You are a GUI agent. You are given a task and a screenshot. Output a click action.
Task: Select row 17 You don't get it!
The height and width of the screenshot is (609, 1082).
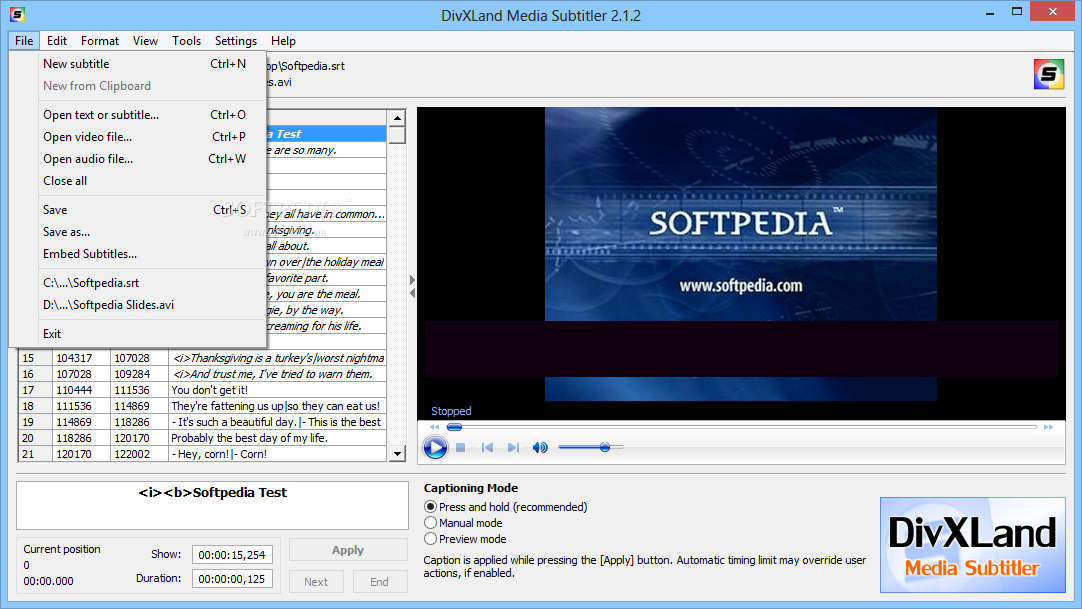(201, 390)
